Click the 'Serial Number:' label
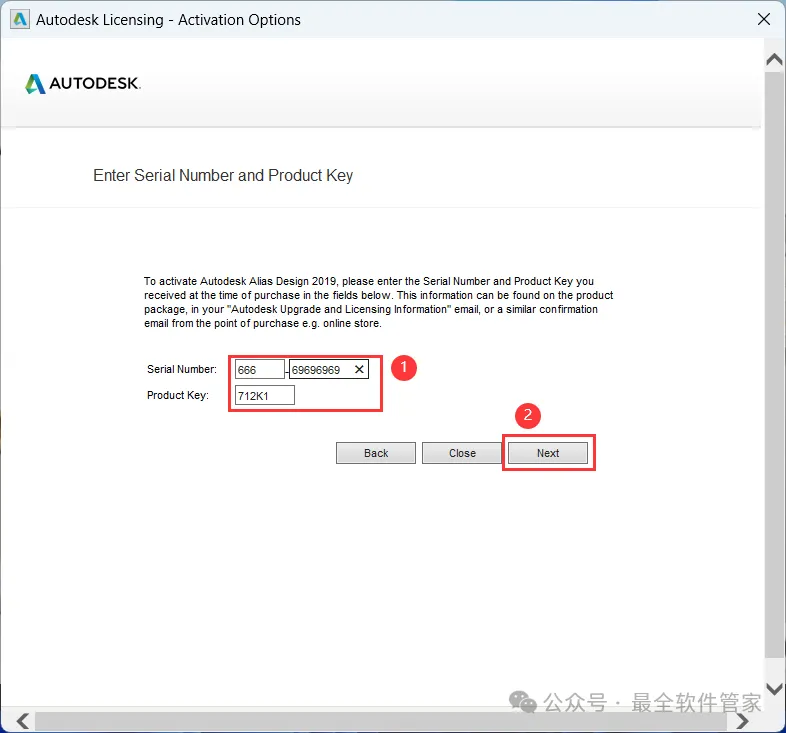The image size is (786, 733). [182, 370]
